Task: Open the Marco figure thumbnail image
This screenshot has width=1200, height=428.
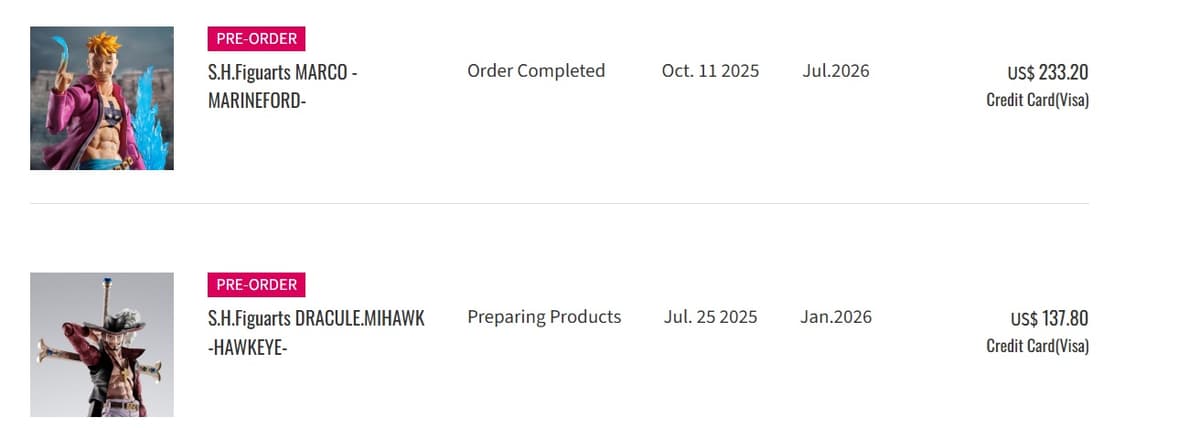Action: tap(101, 98)
